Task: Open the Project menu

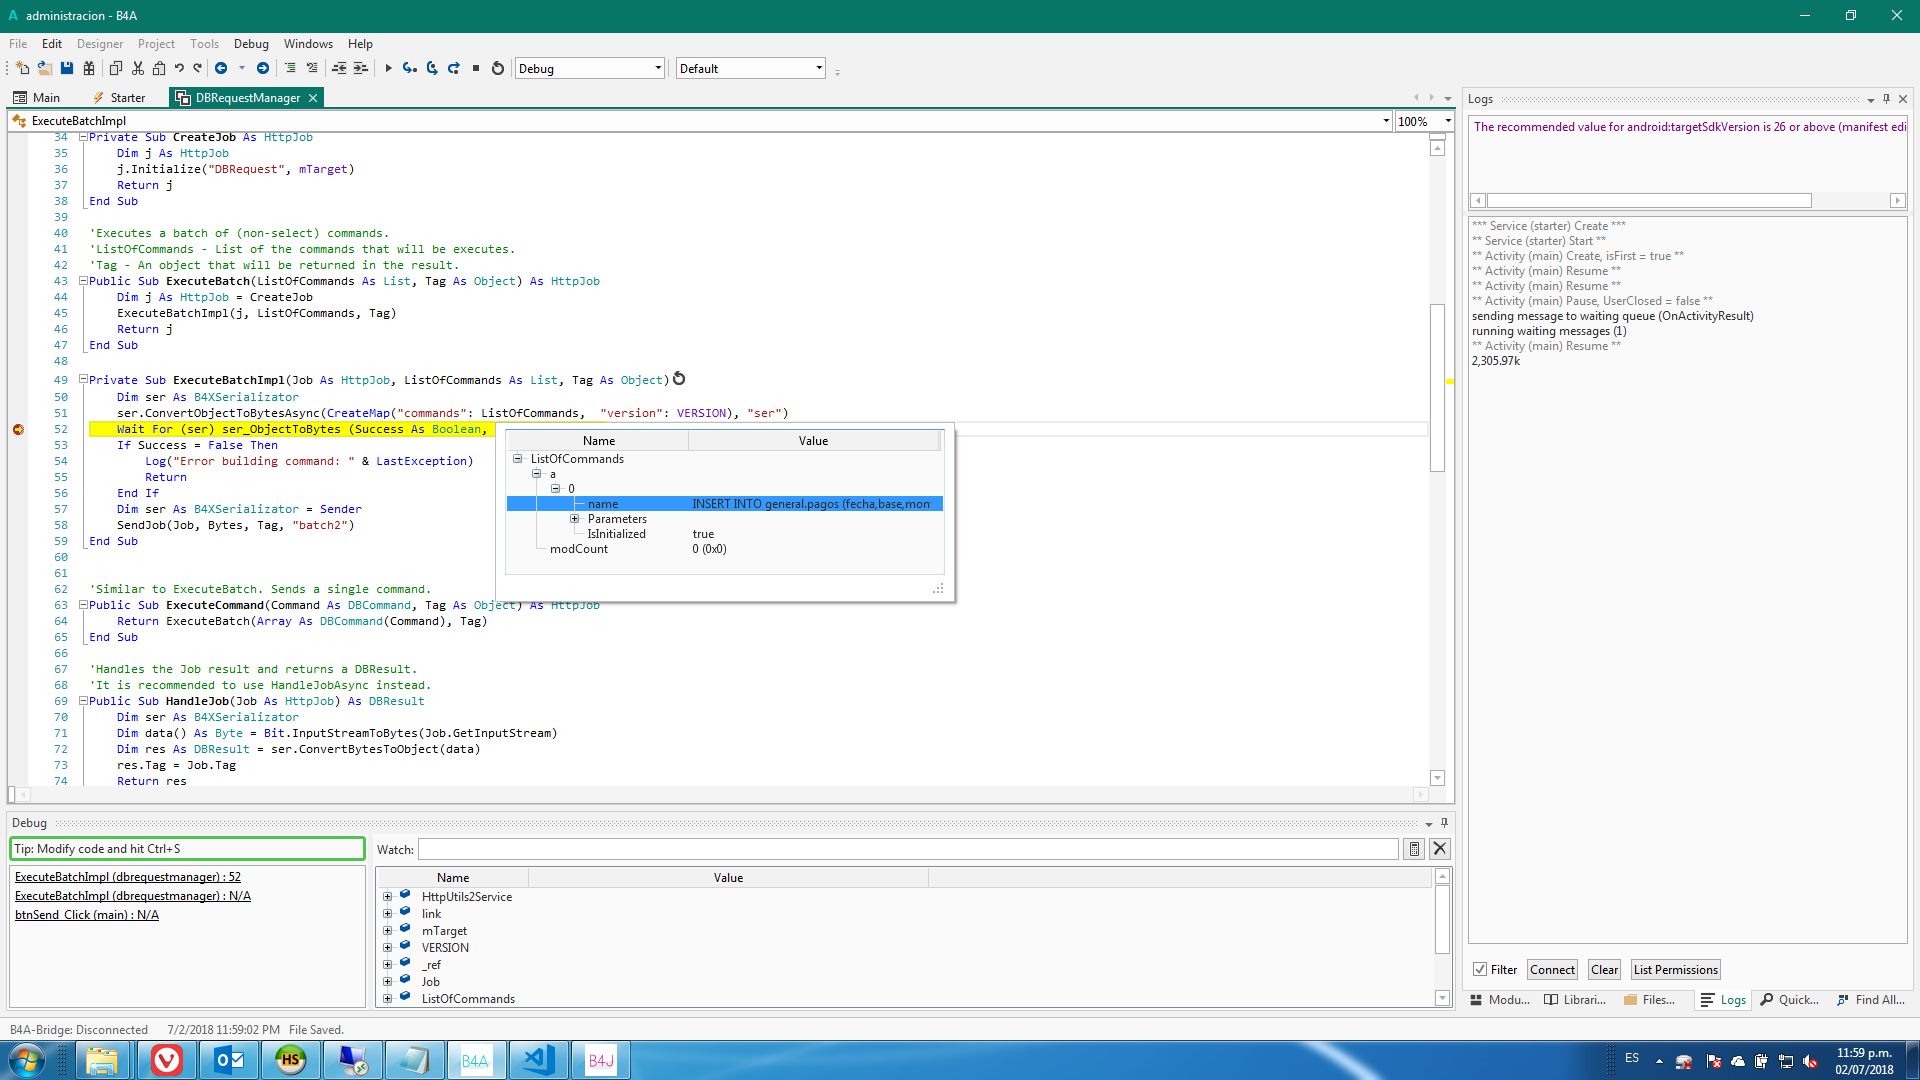Action: [x=156, y=44]
